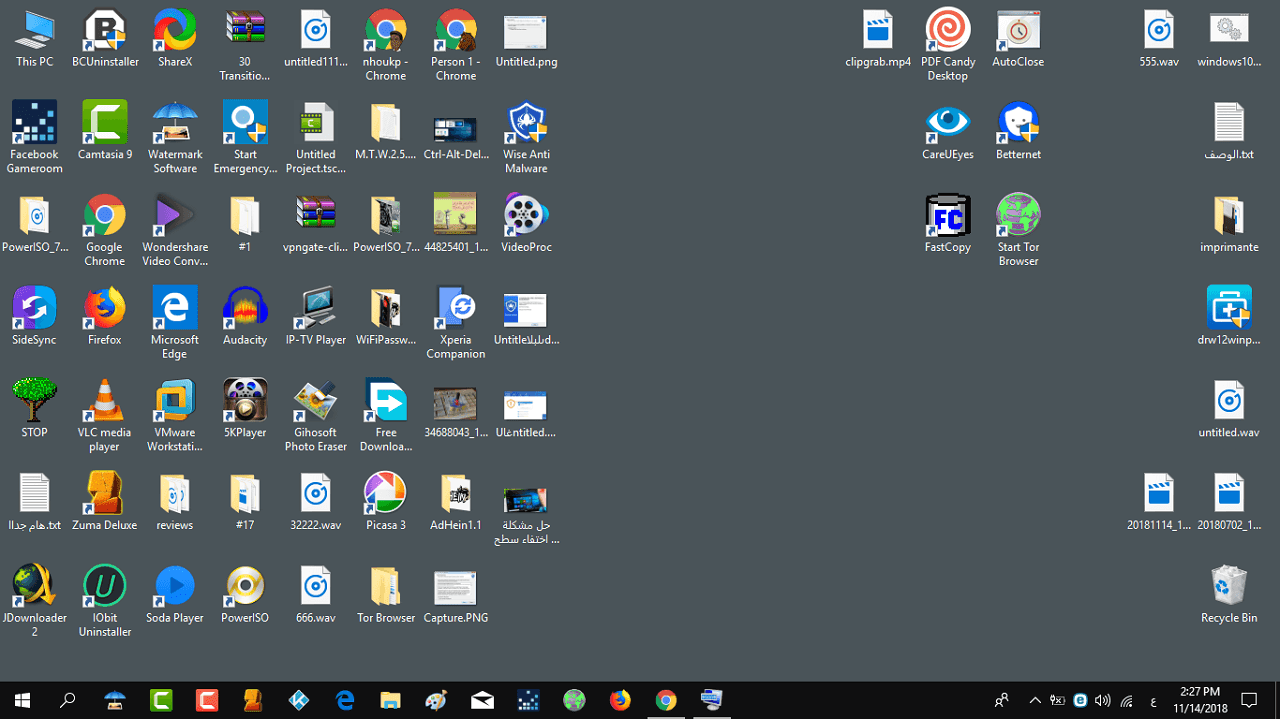The image size is (1280, 719).
Task: Select the AdHein1.1 folder
Action: coord(456,503)
